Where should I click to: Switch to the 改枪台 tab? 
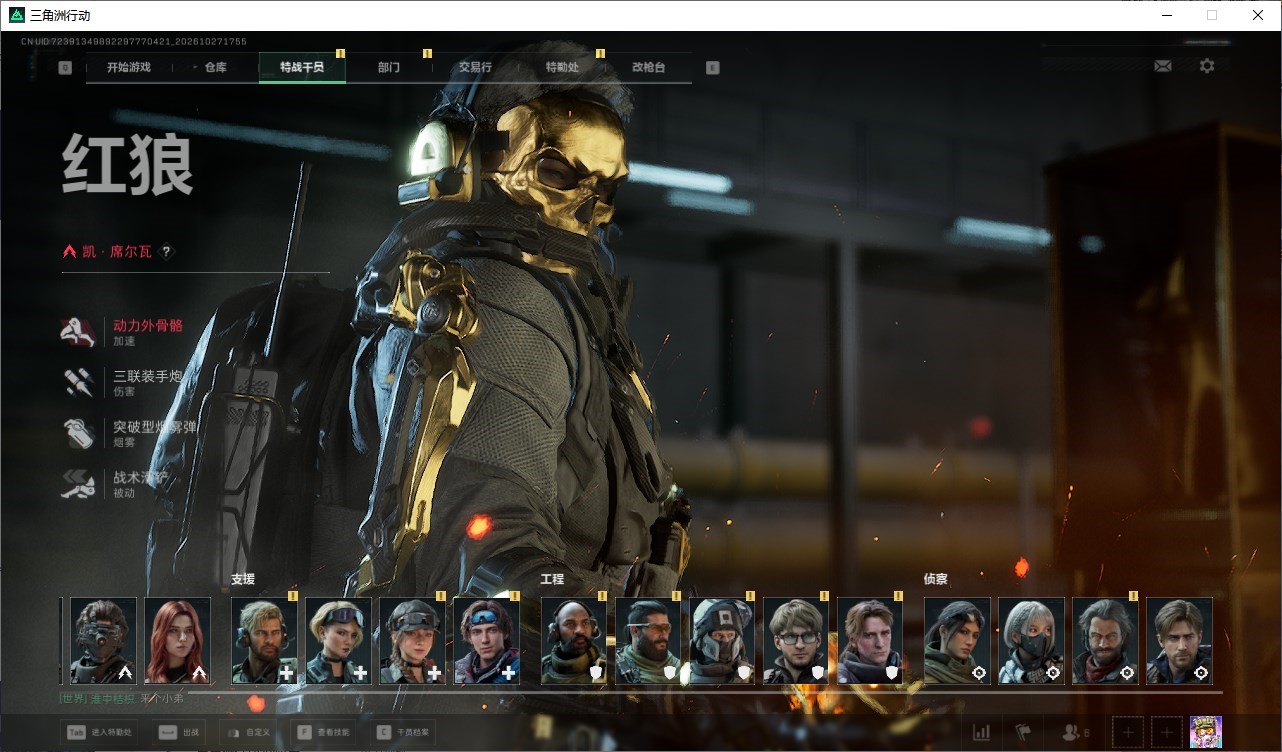pos(648,68)
